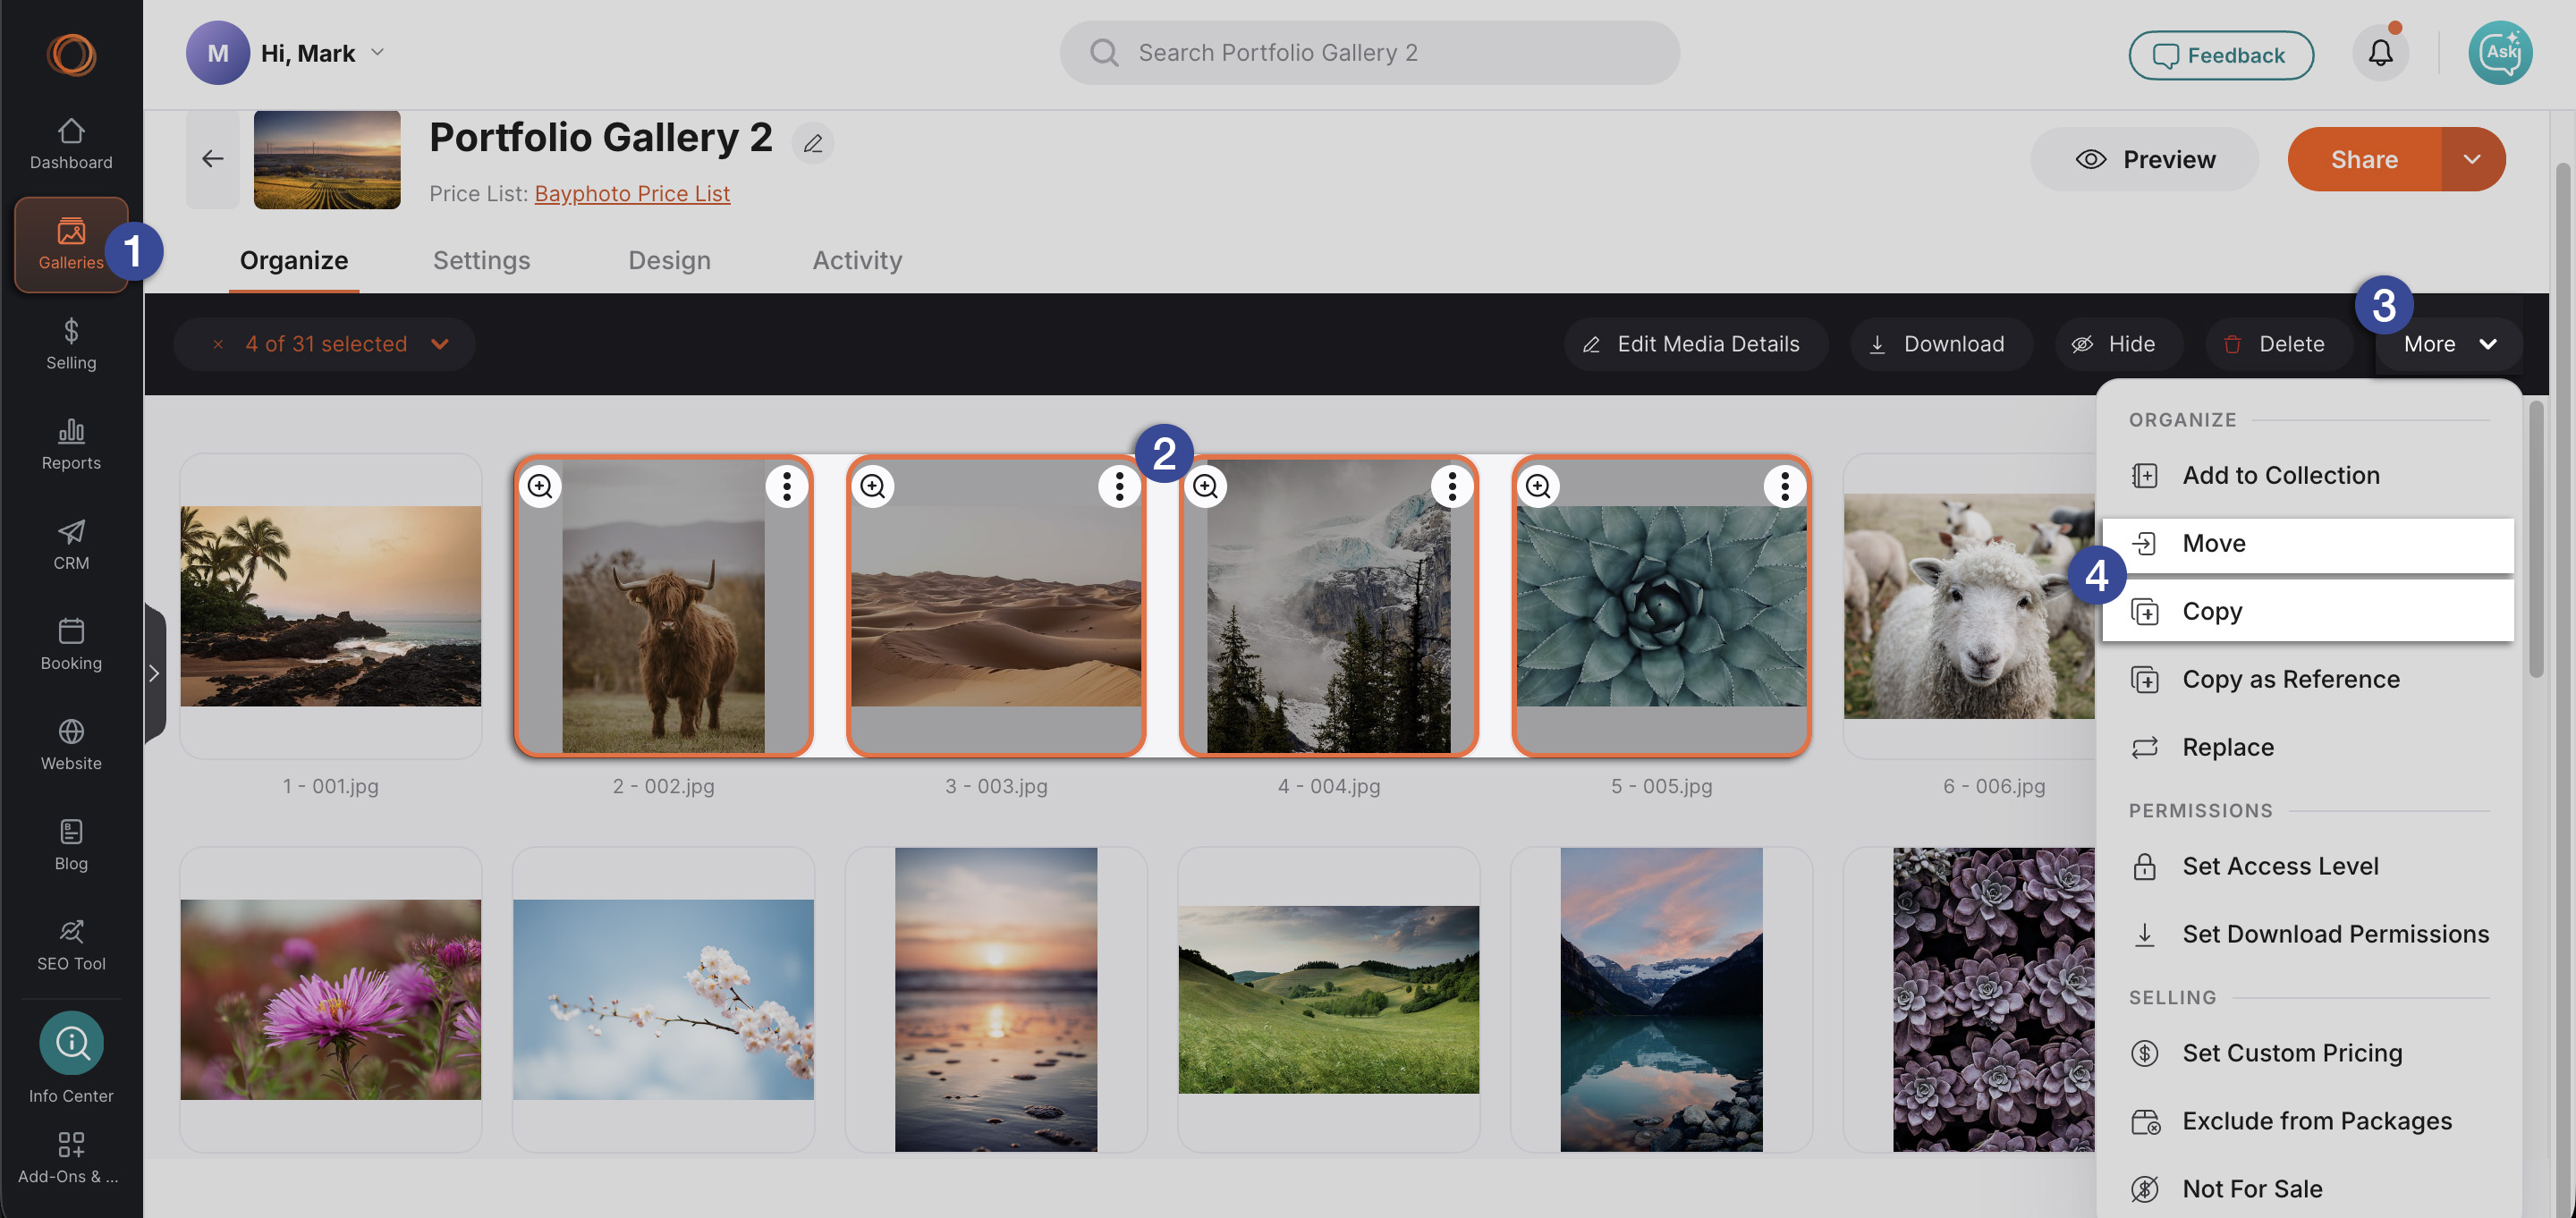Expand the Hi, Mark account dropdown

[377, 52]
